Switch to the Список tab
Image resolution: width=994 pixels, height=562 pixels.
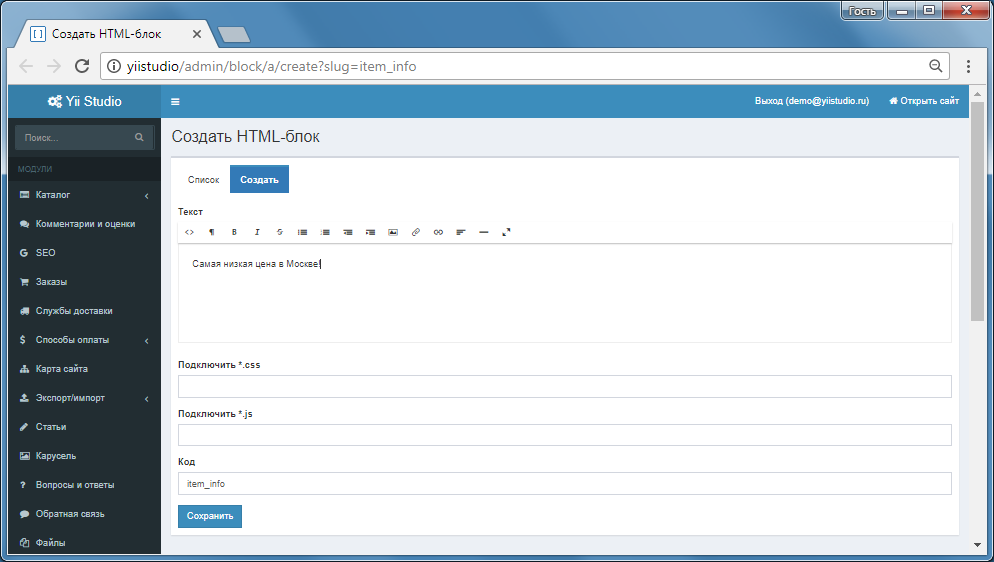coord(203,180)
